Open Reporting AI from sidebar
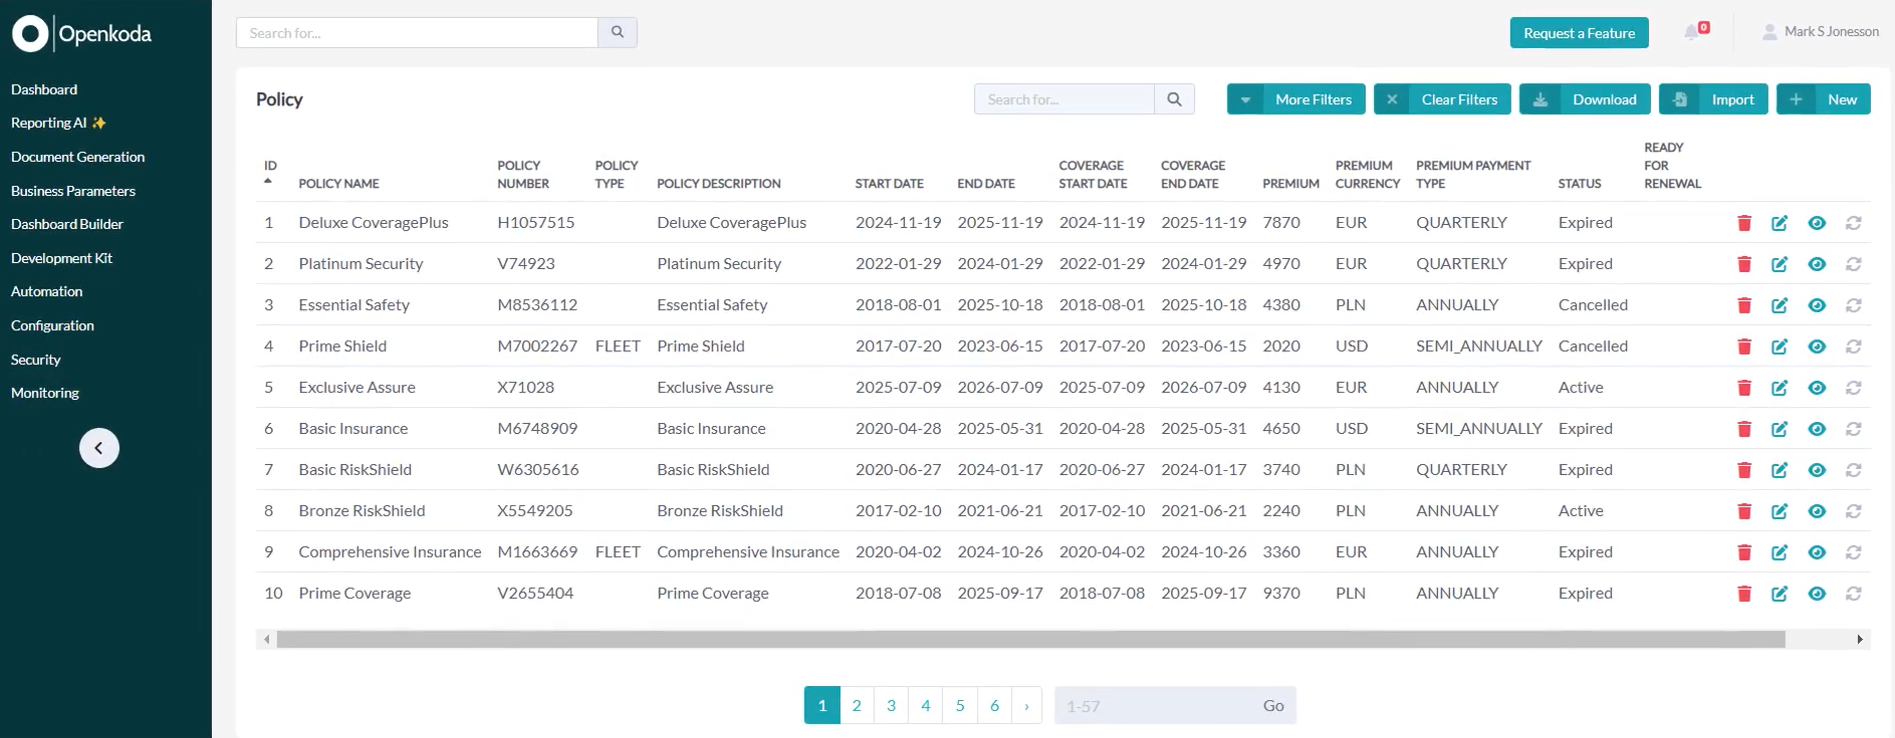This screenshot has height=738, width=1895. [58, 123]
